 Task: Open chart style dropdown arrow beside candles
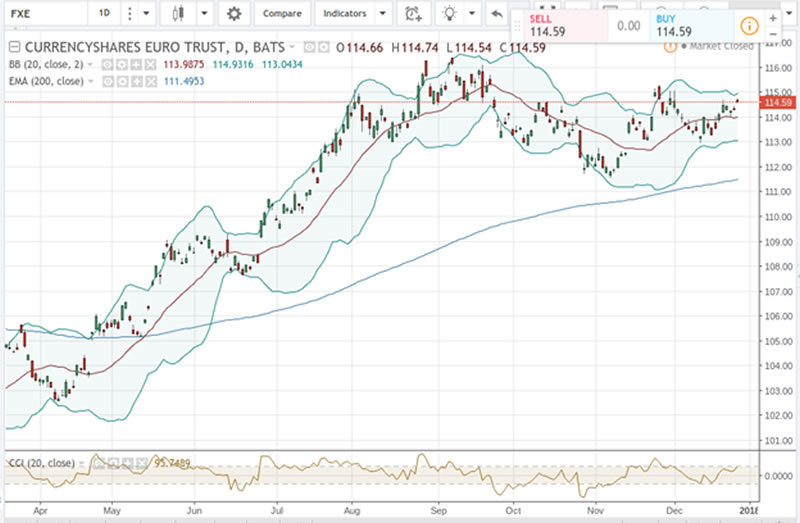coord(205,14)
